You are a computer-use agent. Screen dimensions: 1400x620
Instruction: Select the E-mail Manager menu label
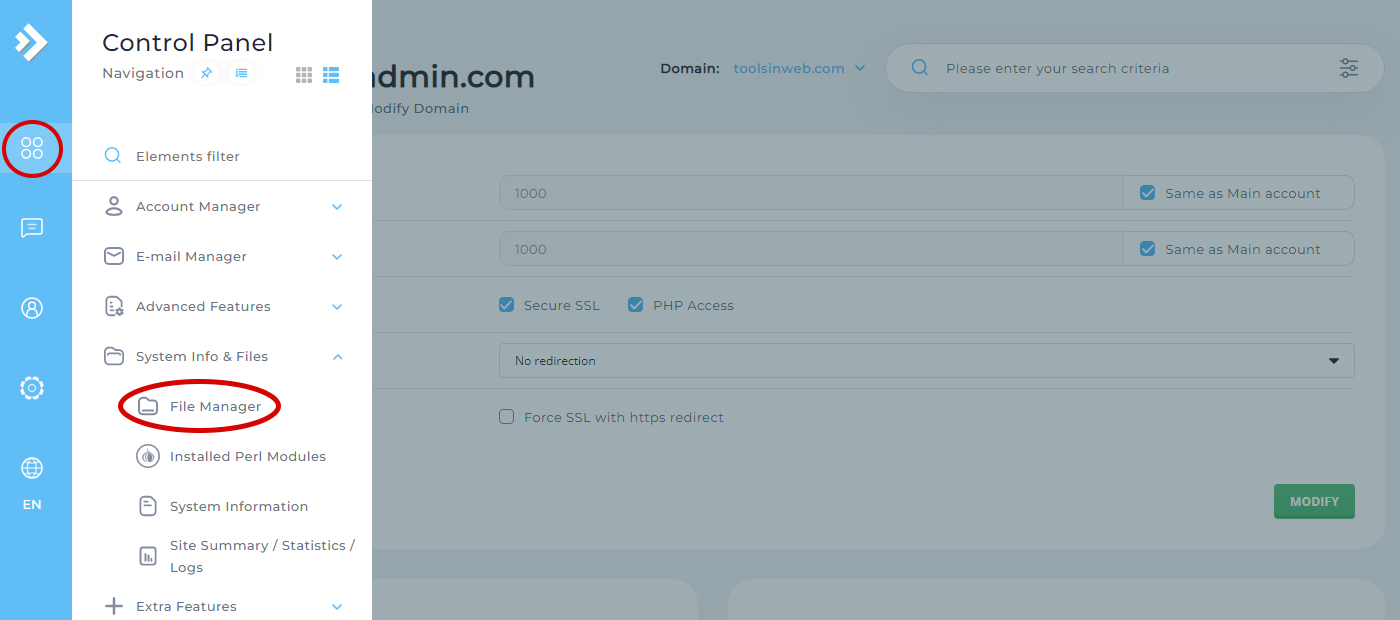[191, 256]
